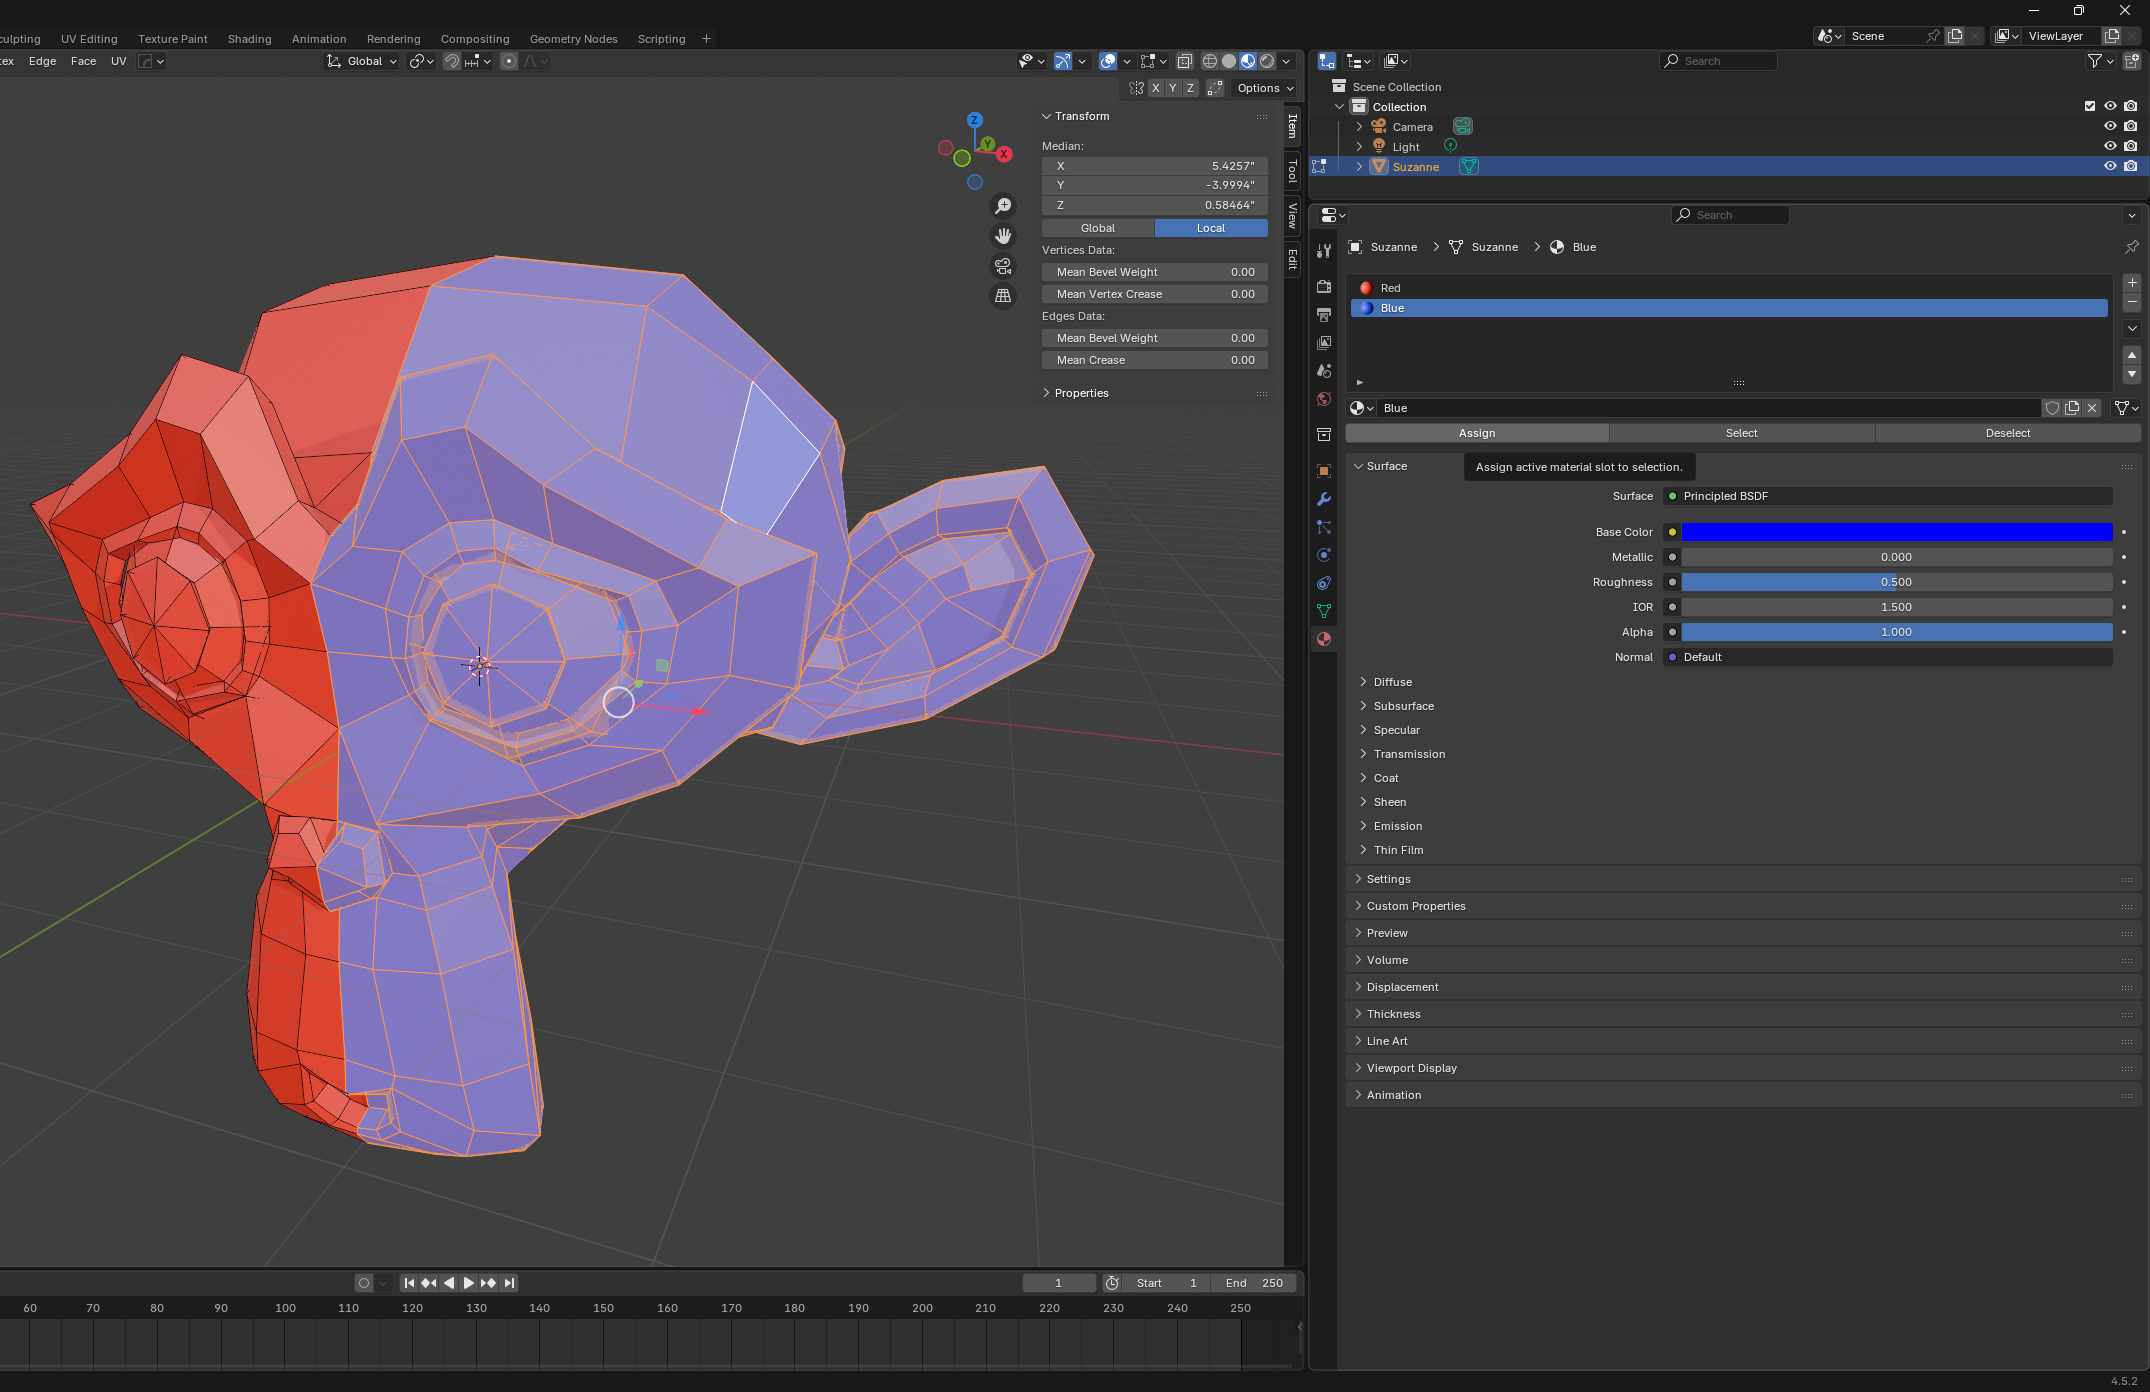Toggle the camera view icon in viewport

[x=1002, y=266]
